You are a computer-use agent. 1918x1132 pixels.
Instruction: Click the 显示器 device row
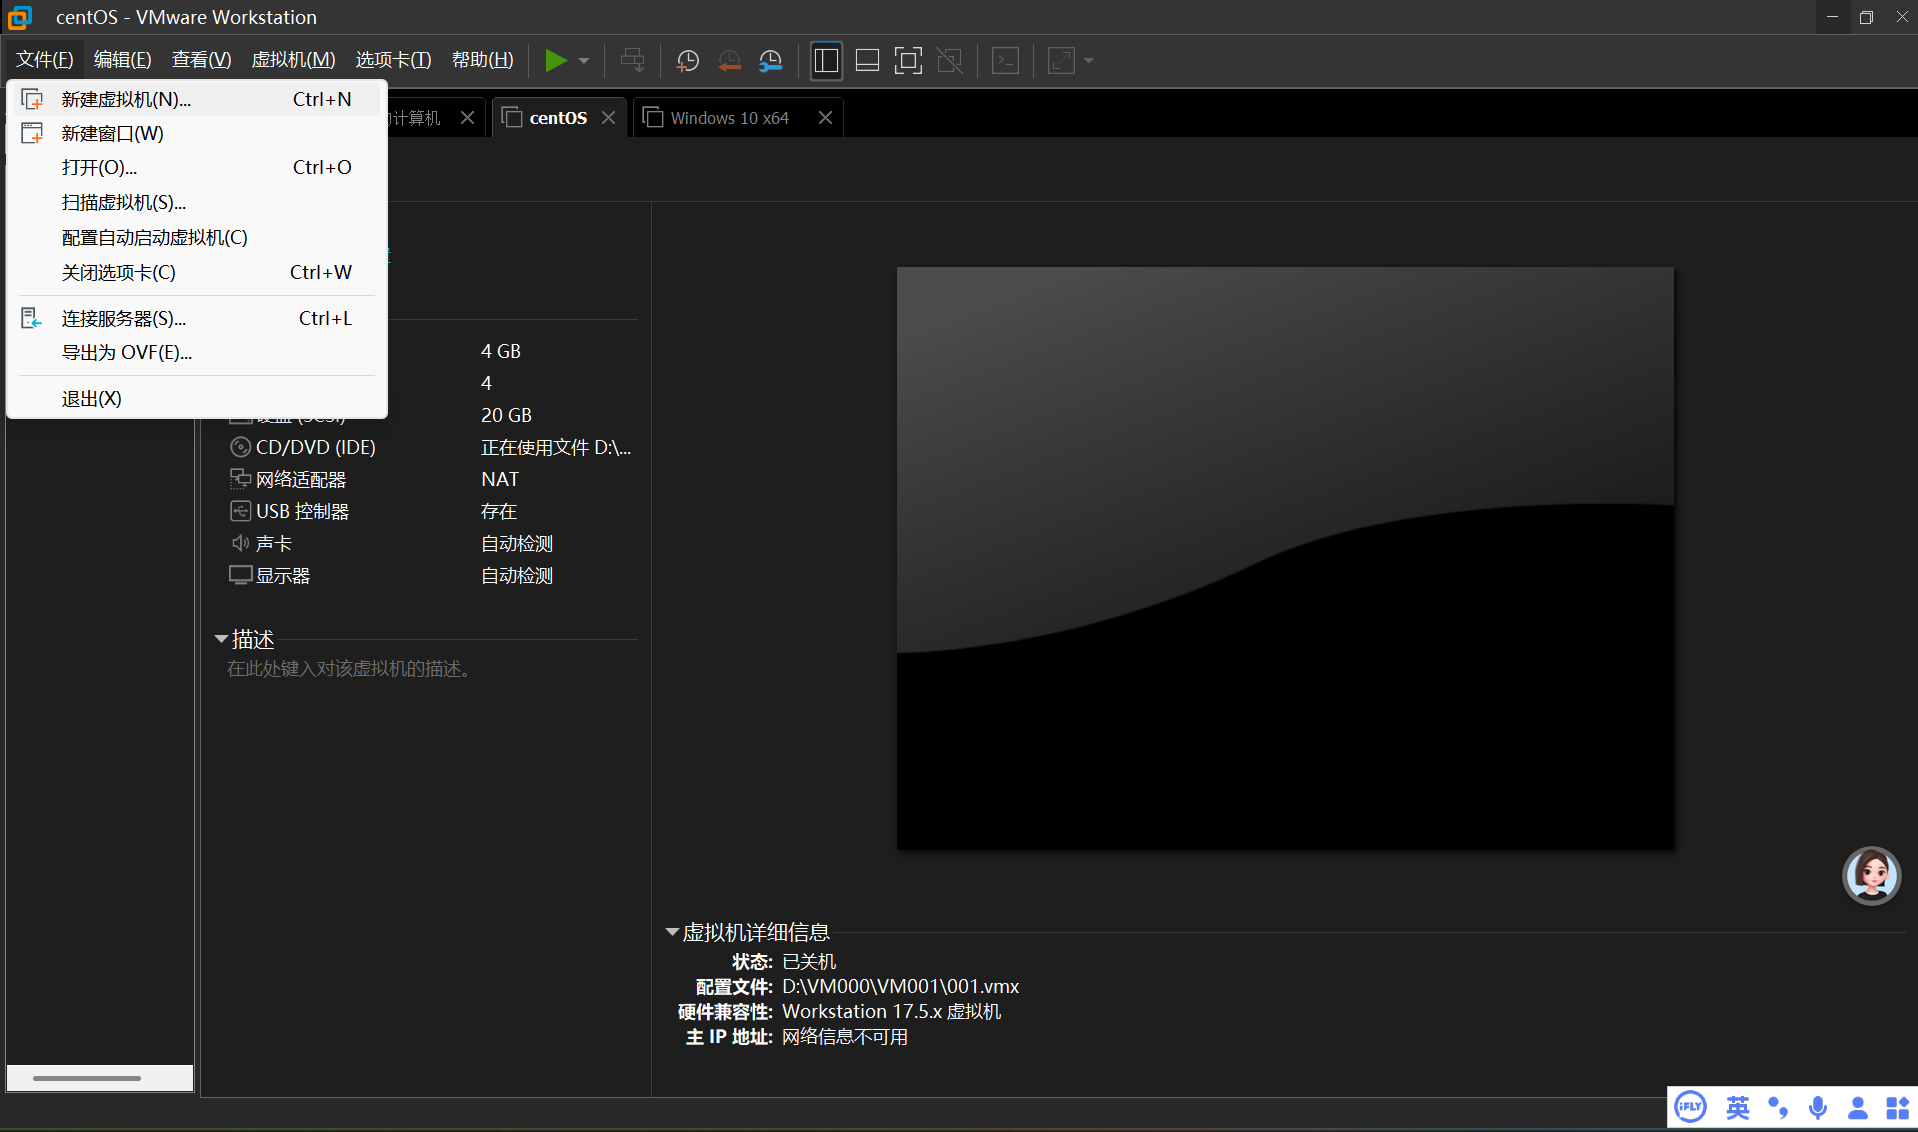coord(432,575)
